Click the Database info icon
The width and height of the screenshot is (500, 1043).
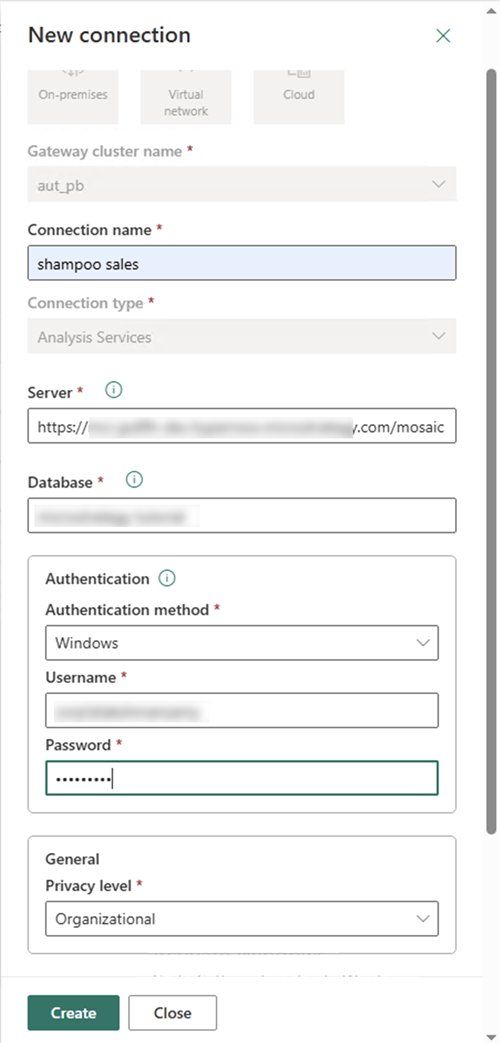click(x=134, y=480)
